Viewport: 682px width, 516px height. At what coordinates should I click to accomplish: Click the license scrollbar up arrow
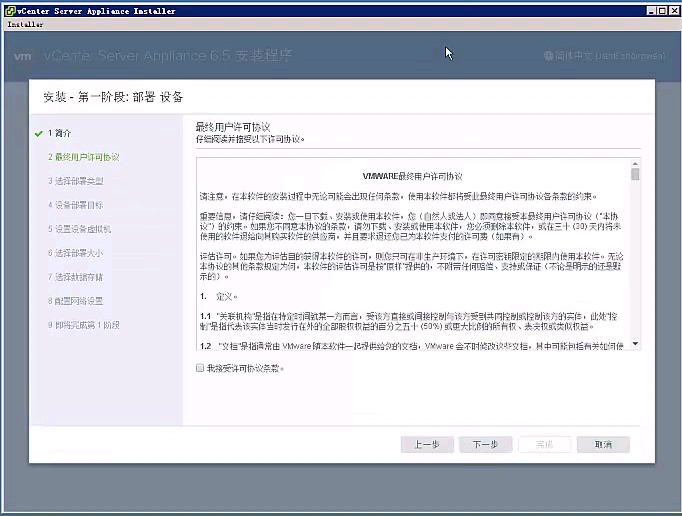coord(635,164)
